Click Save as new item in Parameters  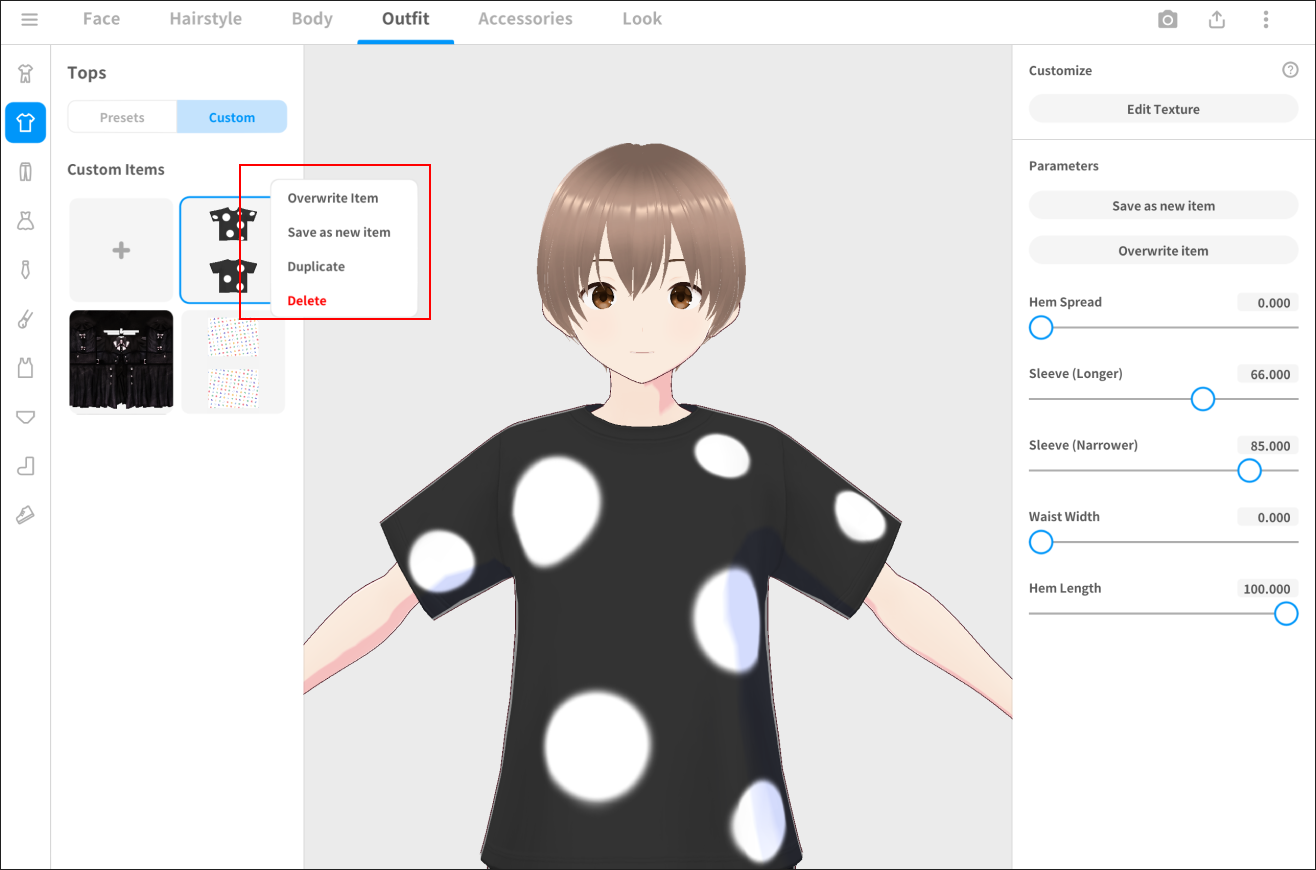(x=1163, y=206)
